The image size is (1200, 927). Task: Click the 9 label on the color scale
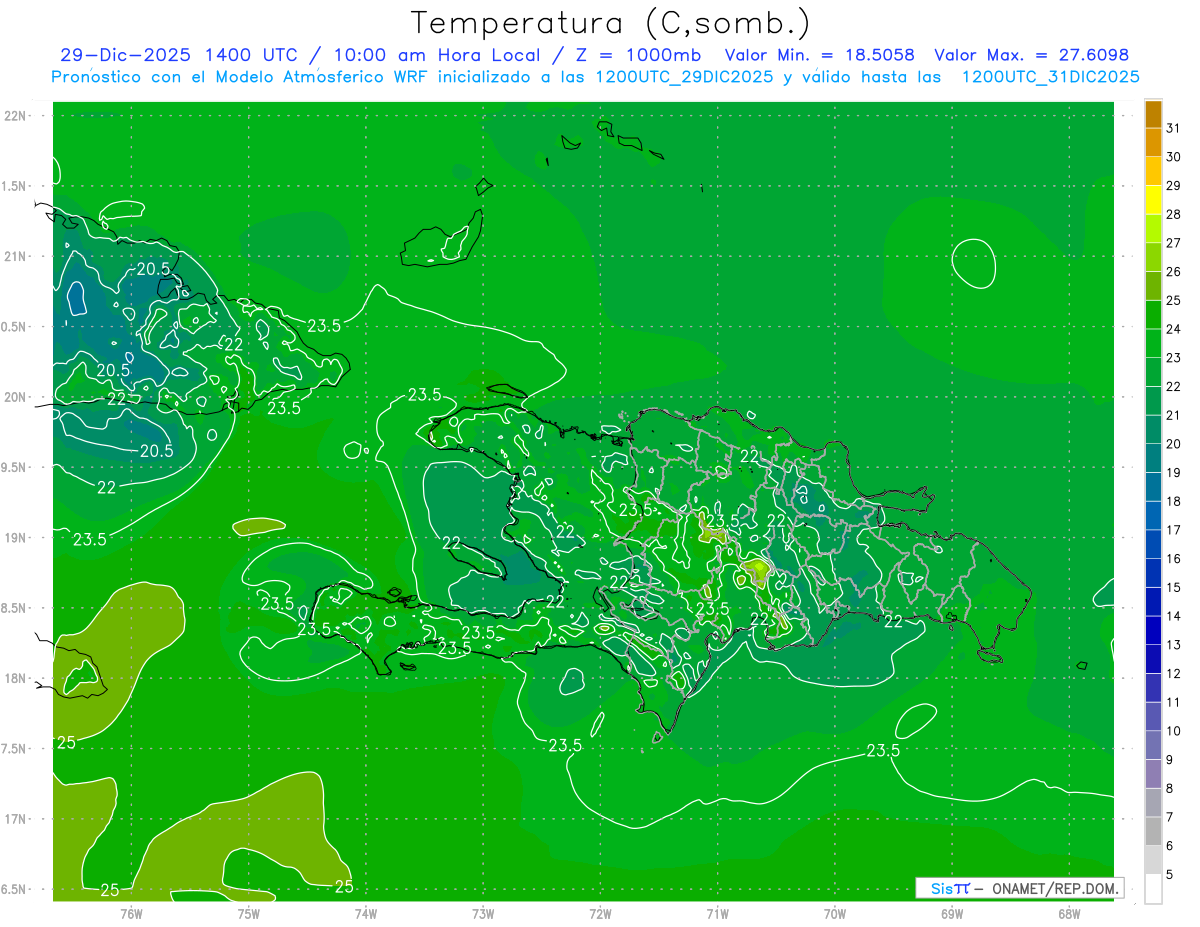1170,760
